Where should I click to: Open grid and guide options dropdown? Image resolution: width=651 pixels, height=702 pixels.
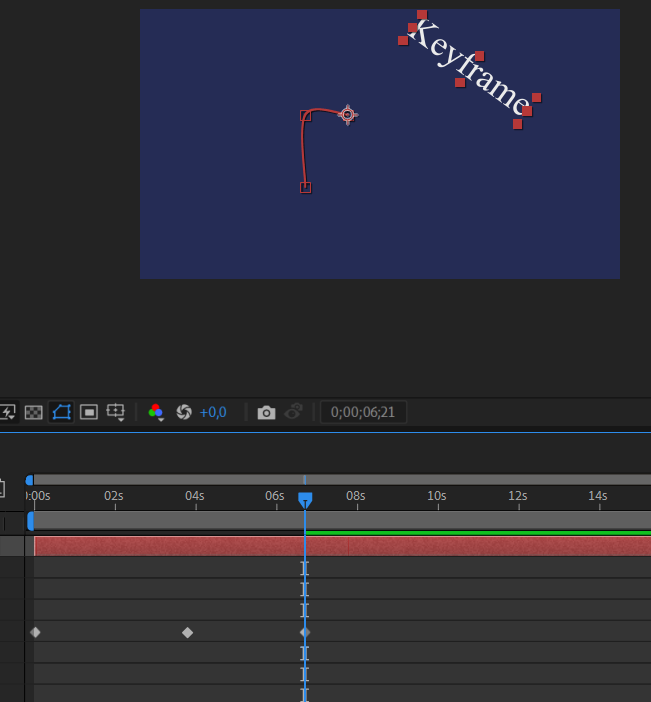coord(116,412)
